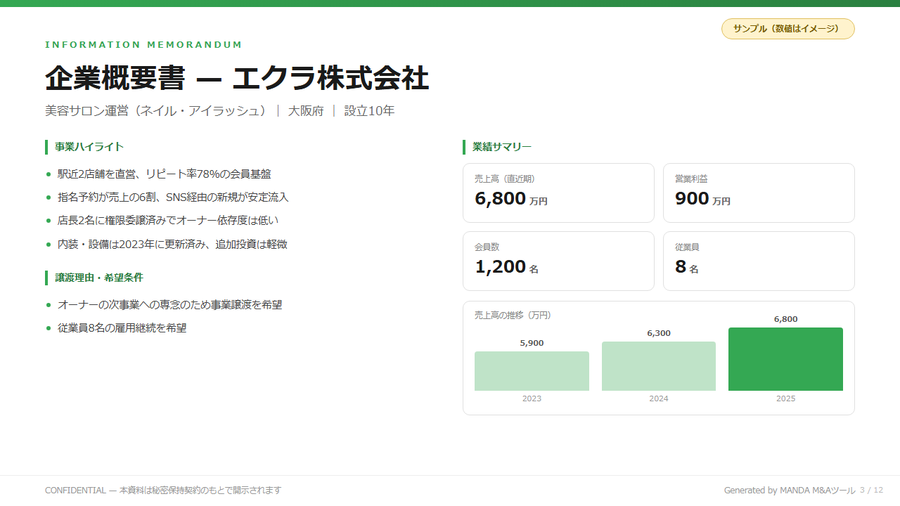Click 設立10年 in the subtitle line
Screen dimensions: 900x506
pos(369,111)
